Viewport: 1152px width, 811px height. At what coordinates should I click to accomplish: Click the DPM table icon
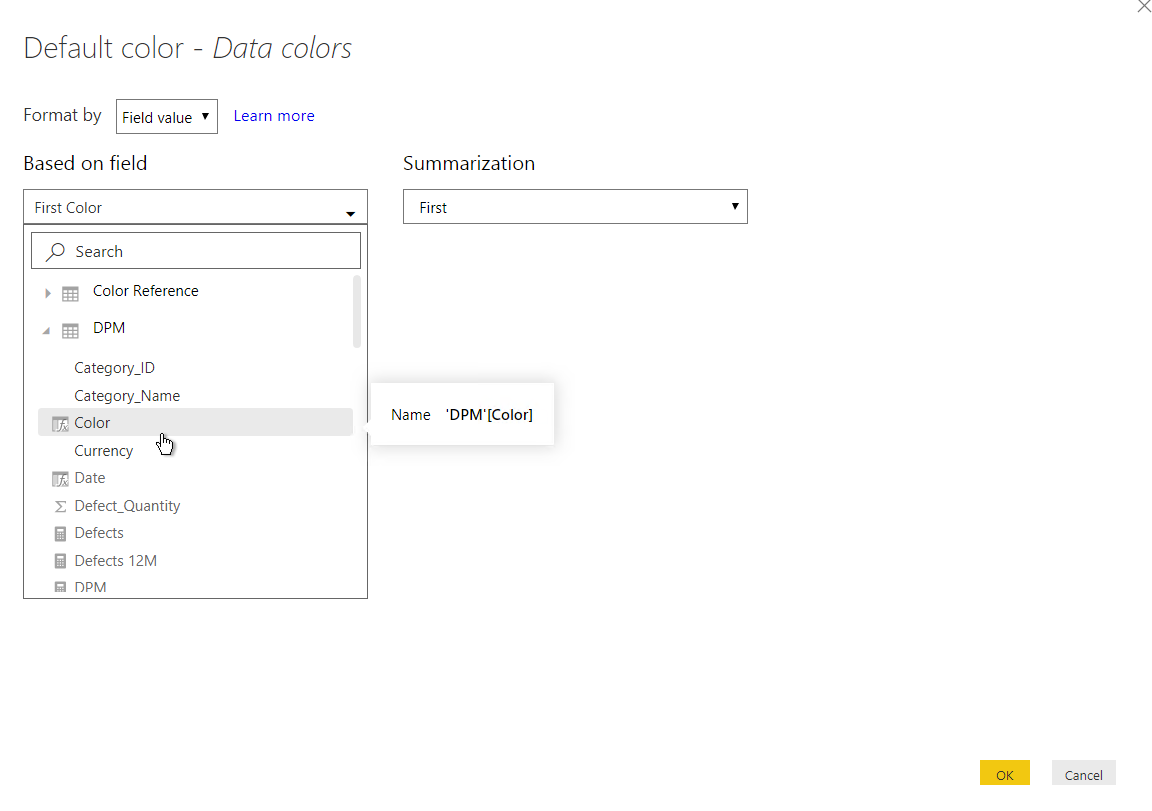(x=71, y=331)
